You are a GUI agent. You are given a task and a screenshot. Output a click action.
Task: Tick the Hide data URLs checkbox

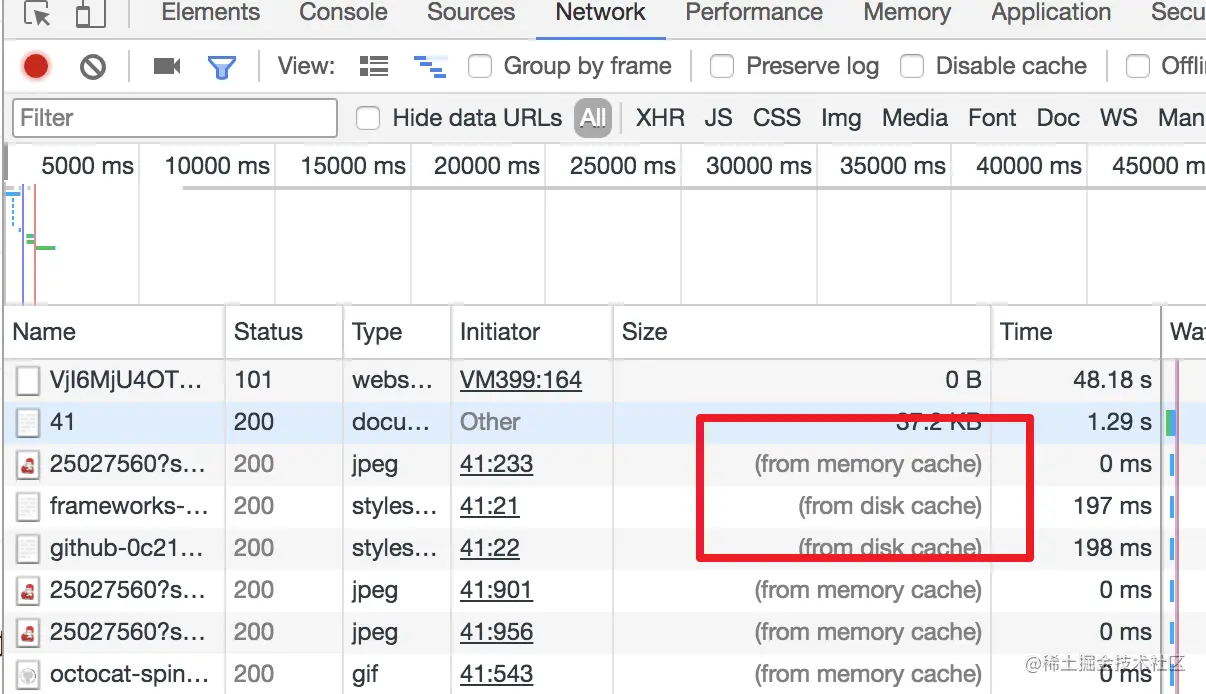tap(369, 118)
